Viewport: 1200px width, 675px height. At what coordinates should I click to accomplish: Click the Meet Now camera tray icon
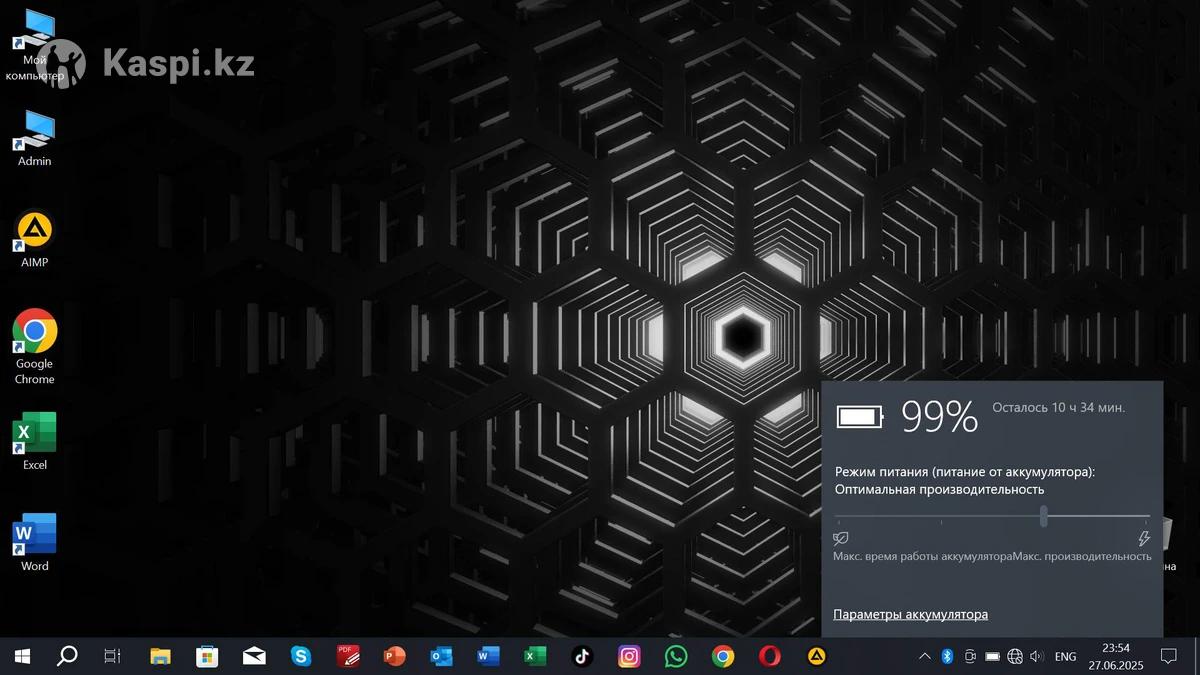(x=970, y=656)
